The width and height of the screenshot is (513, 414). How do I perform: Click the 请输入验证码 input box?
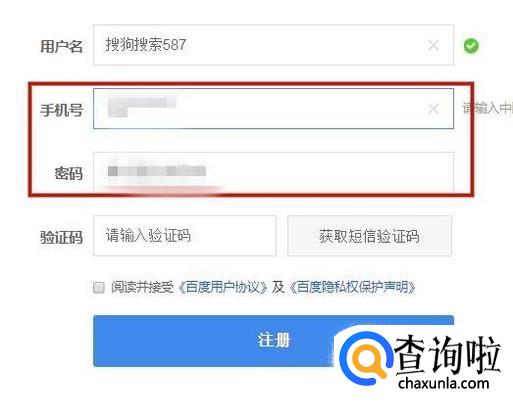click(185, 236)
